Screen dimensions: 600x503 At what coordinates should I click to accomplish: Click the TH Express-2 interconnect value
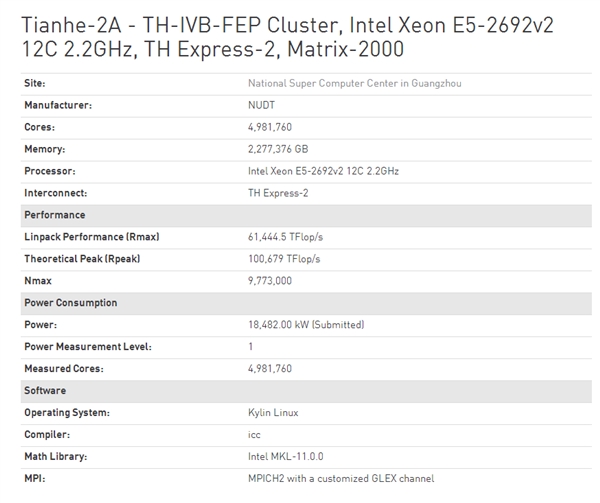click(279, 193)
